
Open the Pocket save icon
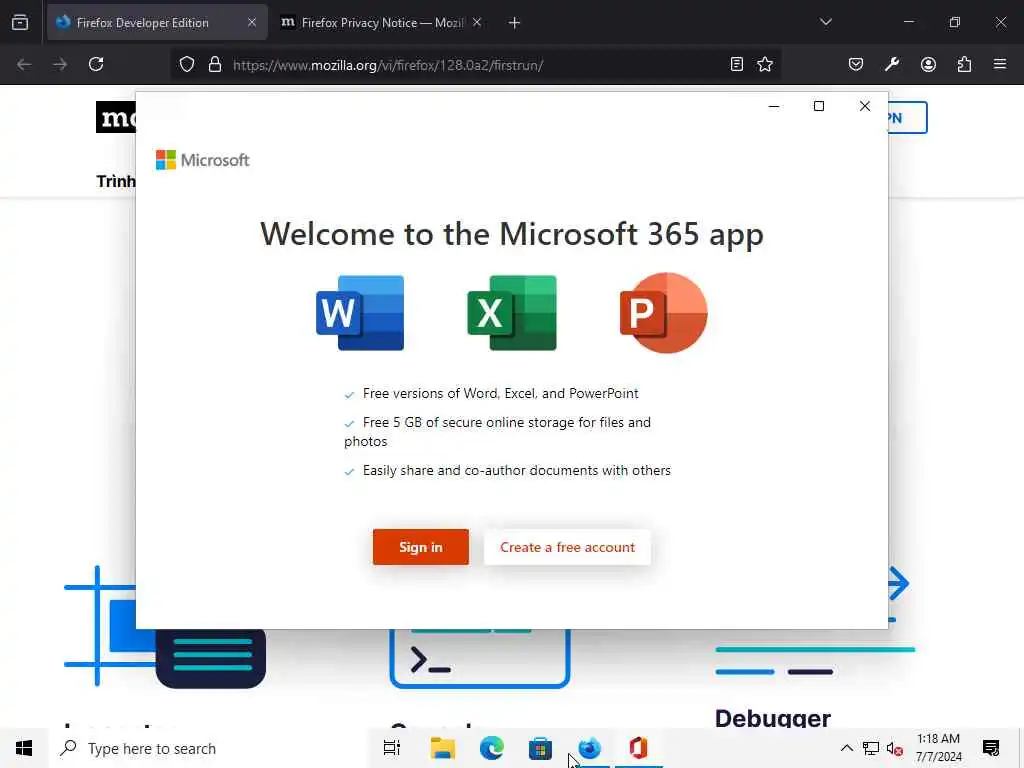point(856,64)
